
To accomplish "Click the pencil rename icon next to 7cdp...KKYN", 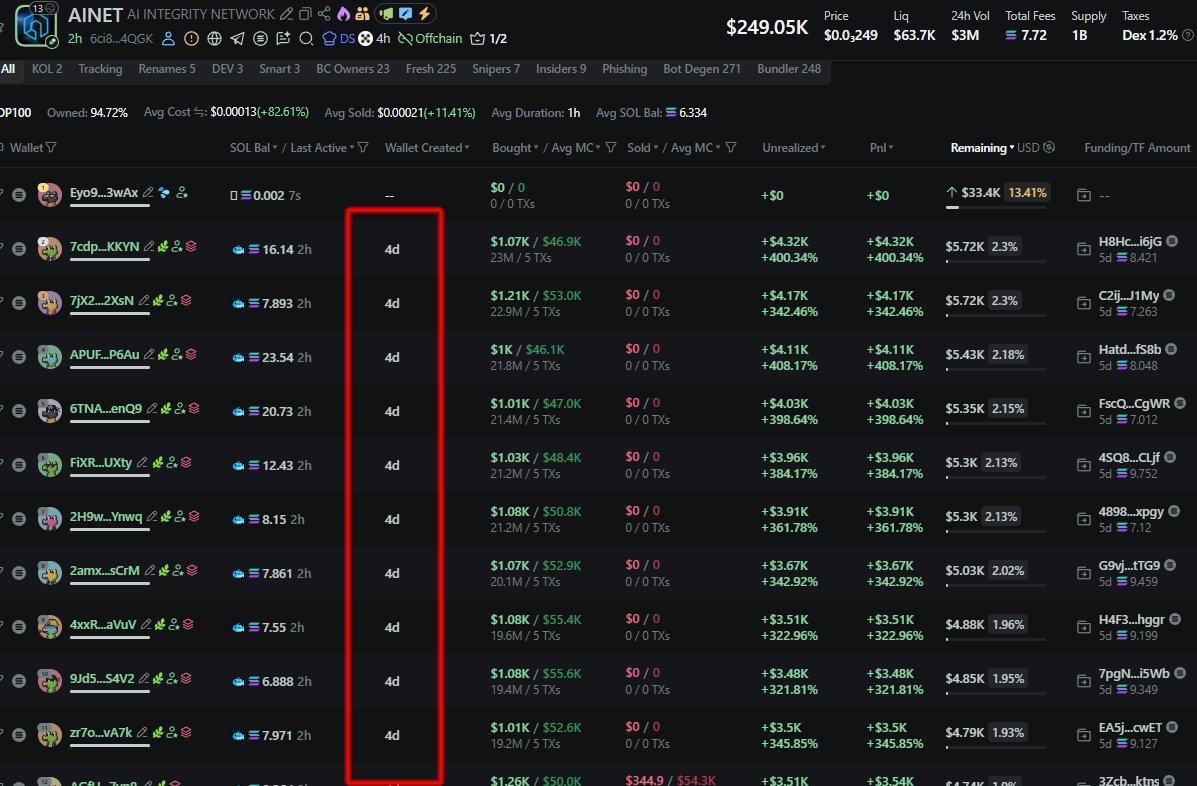I will [148, 247].
